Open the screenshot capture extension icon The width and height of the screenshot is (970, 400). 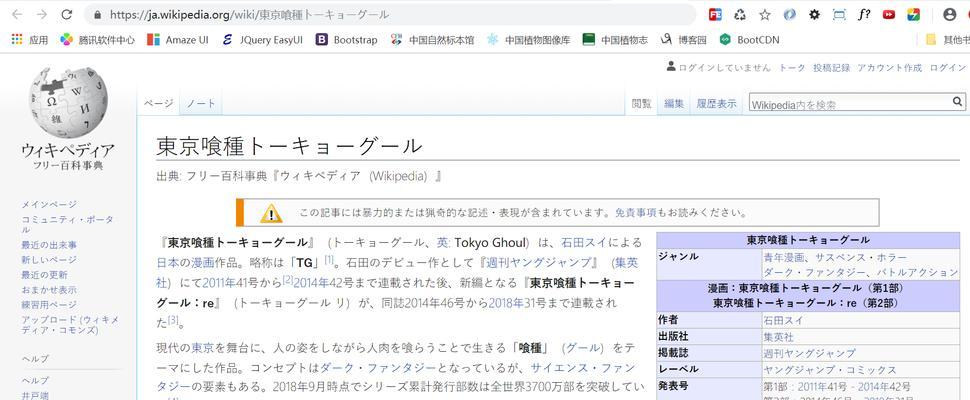tap(839, 14)
